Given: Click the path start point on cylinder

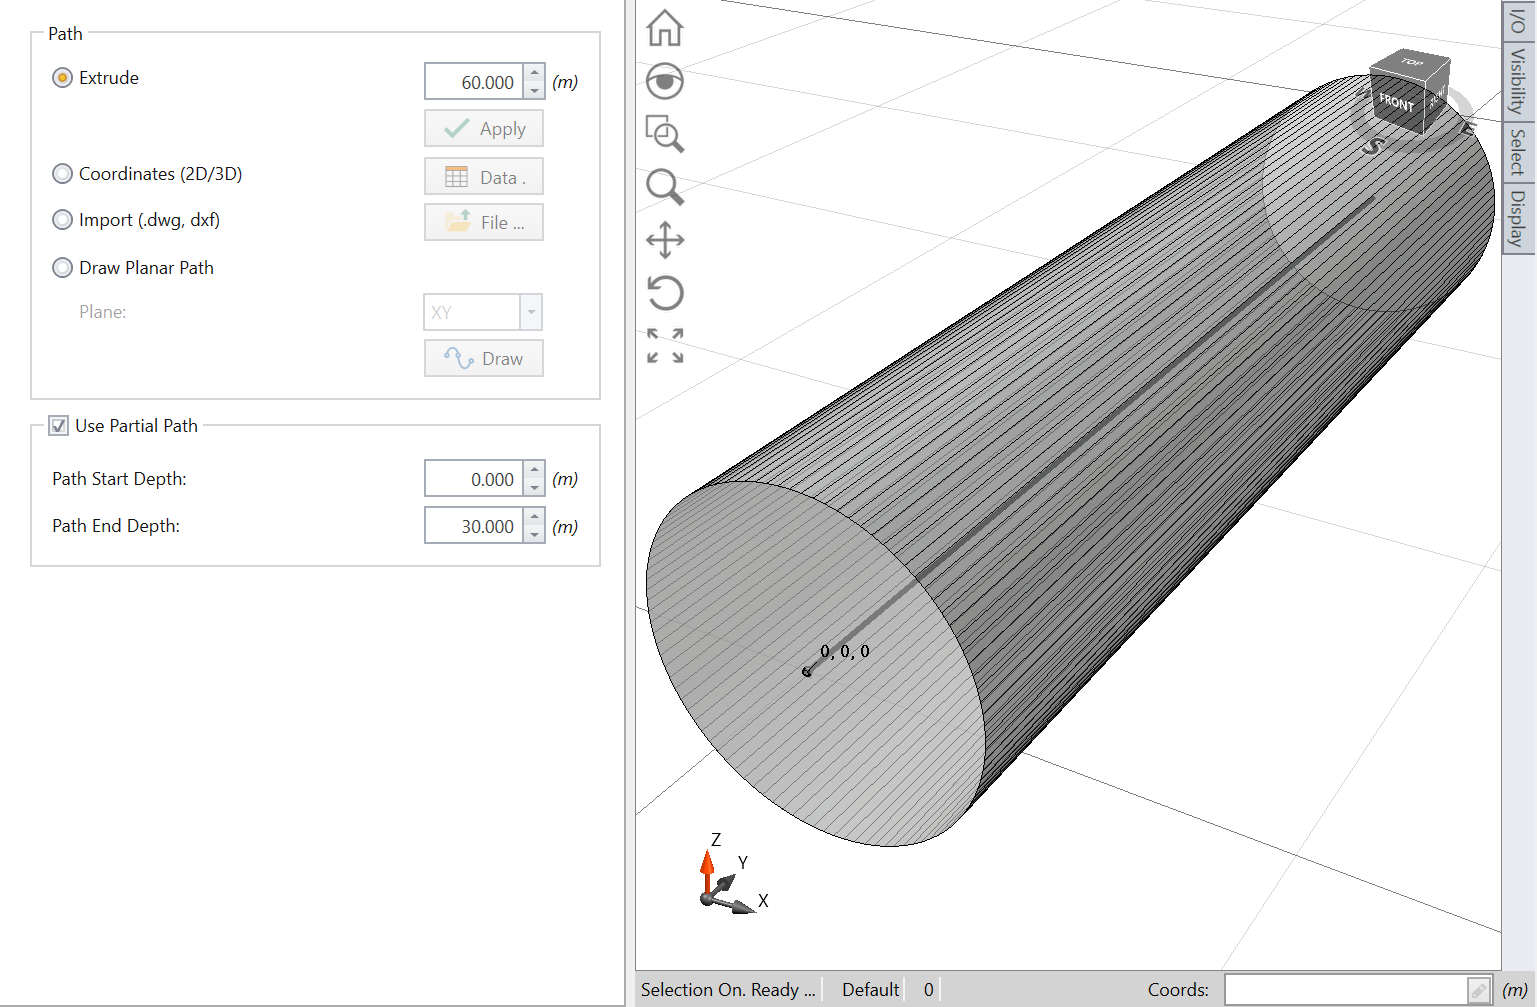Looking at the screenshot, I should pos(806,672).
